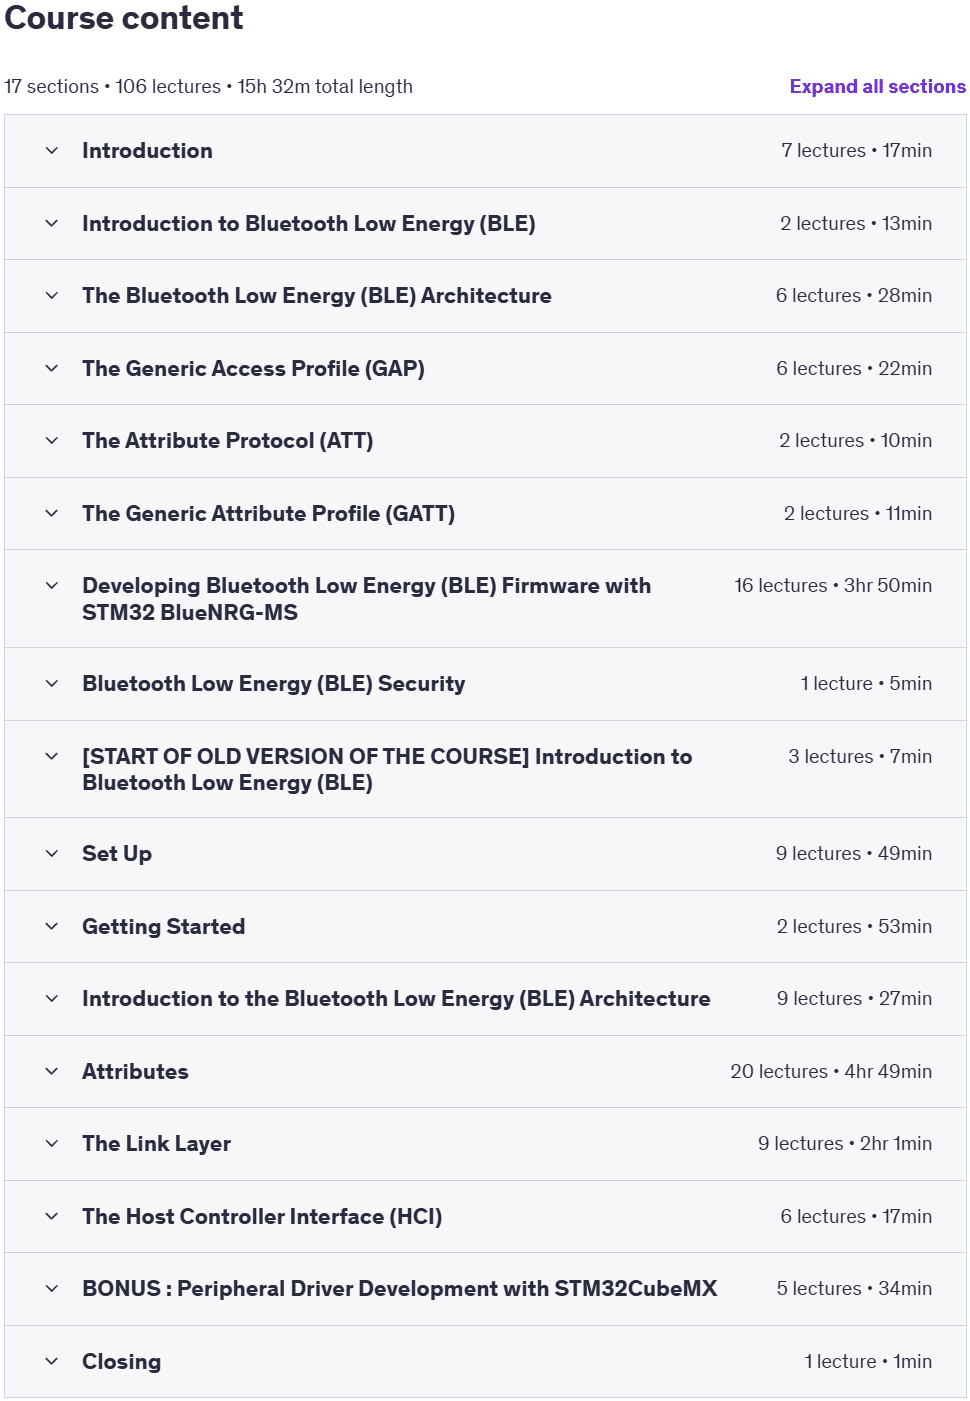Click the Set Up section chevron
This screenshot has height=1401, width=970.
(x=52, y=854)
